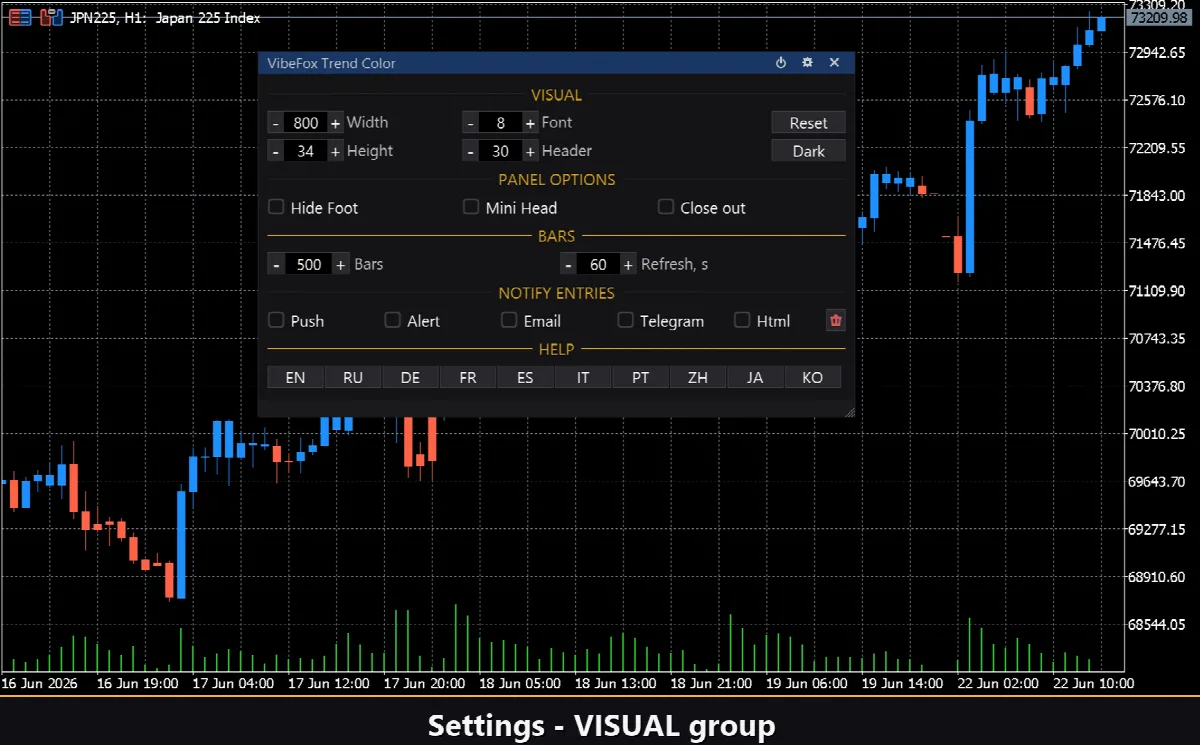This screenshot has height=745, width=1200.
Task: Click the blue list icon at chart top-left
Action: click(x=19, y=17)
